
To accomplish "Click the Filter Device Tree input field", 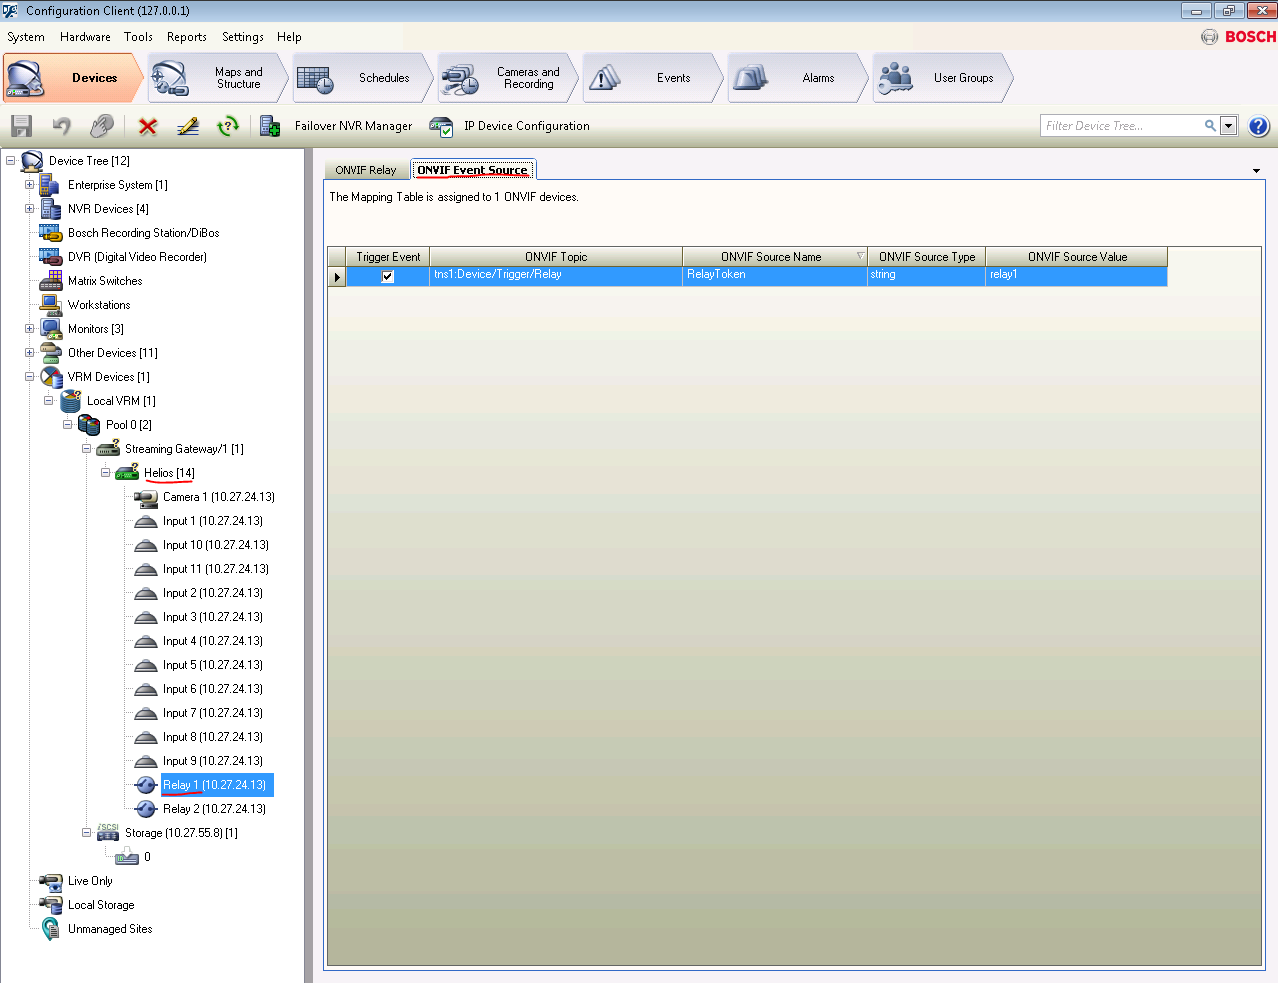I will [x=1120, y=126].
